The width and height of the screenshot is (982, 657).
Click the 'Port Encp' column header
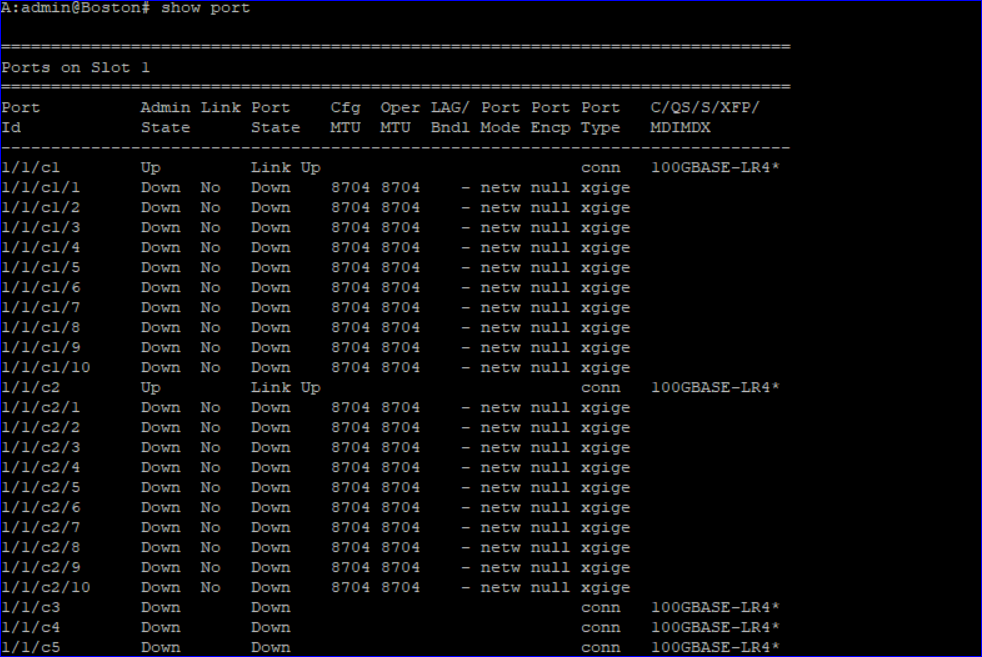(x=550, y=117)
